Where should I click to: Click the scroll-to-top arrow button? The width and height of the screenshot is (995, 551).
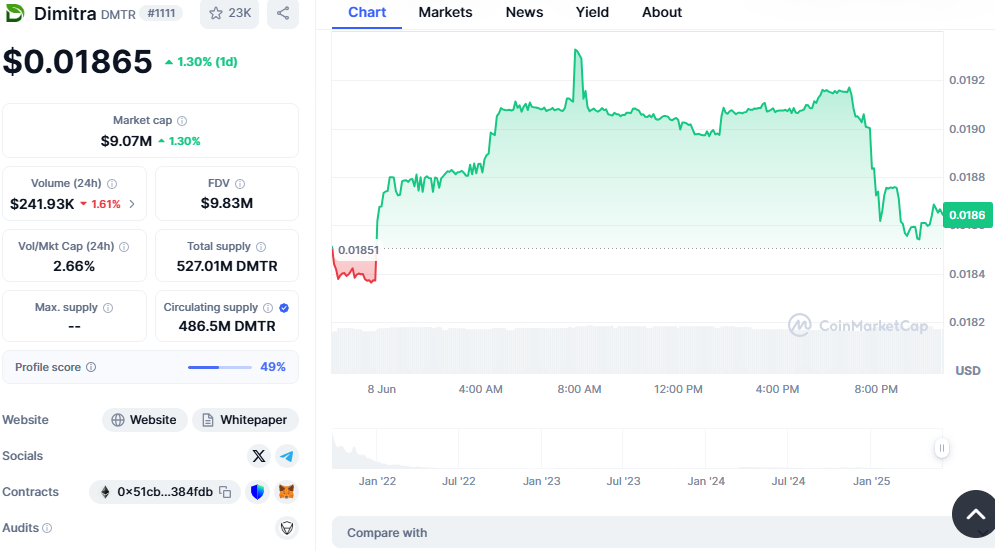tap(975, 514)
